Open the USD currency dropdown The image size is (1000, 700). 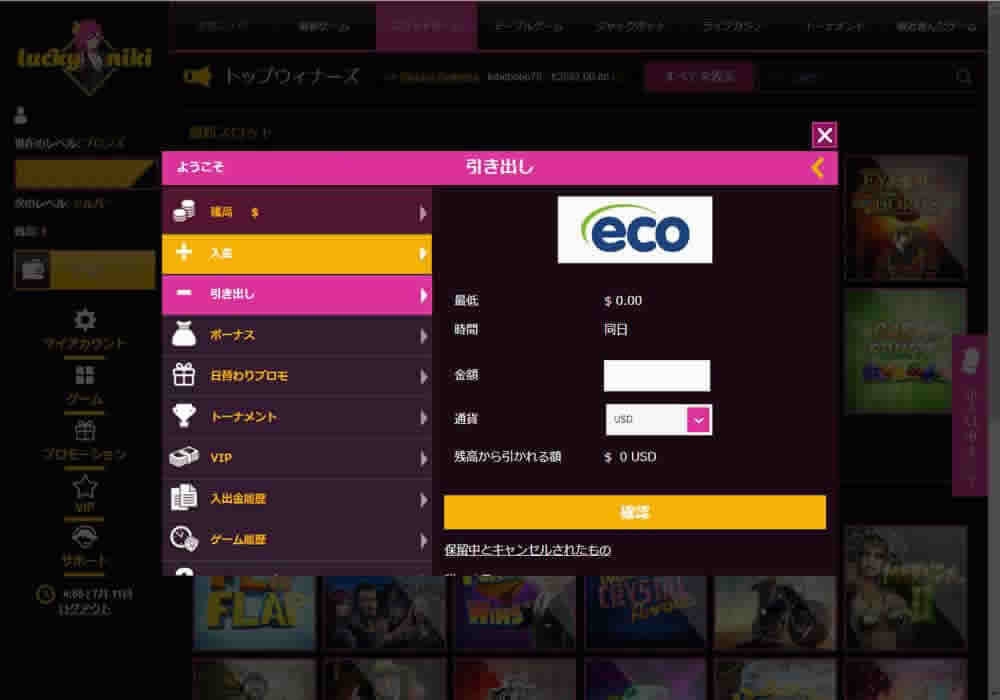click(x=658, y=419)
